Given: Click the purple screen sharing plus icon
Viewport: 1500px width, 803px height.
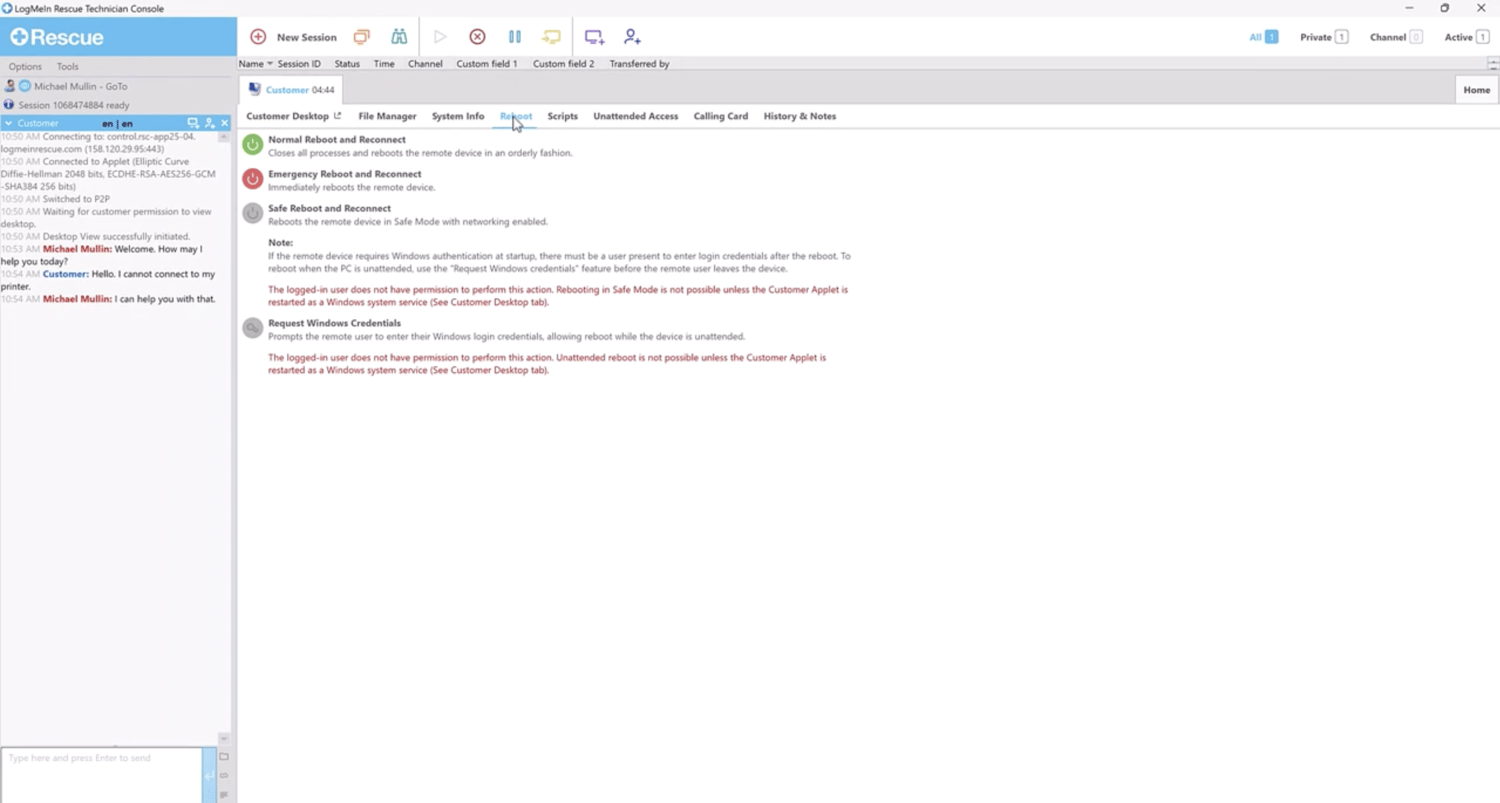Looking at the screenshot, I should tap(594, 37).
